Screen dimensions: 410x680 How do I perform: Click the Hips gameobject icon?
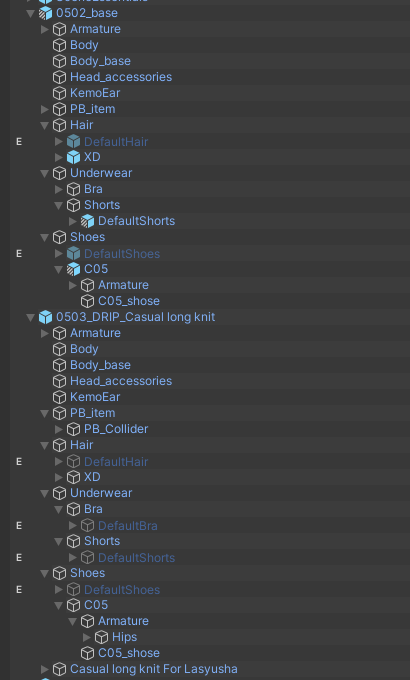(101, 637)
